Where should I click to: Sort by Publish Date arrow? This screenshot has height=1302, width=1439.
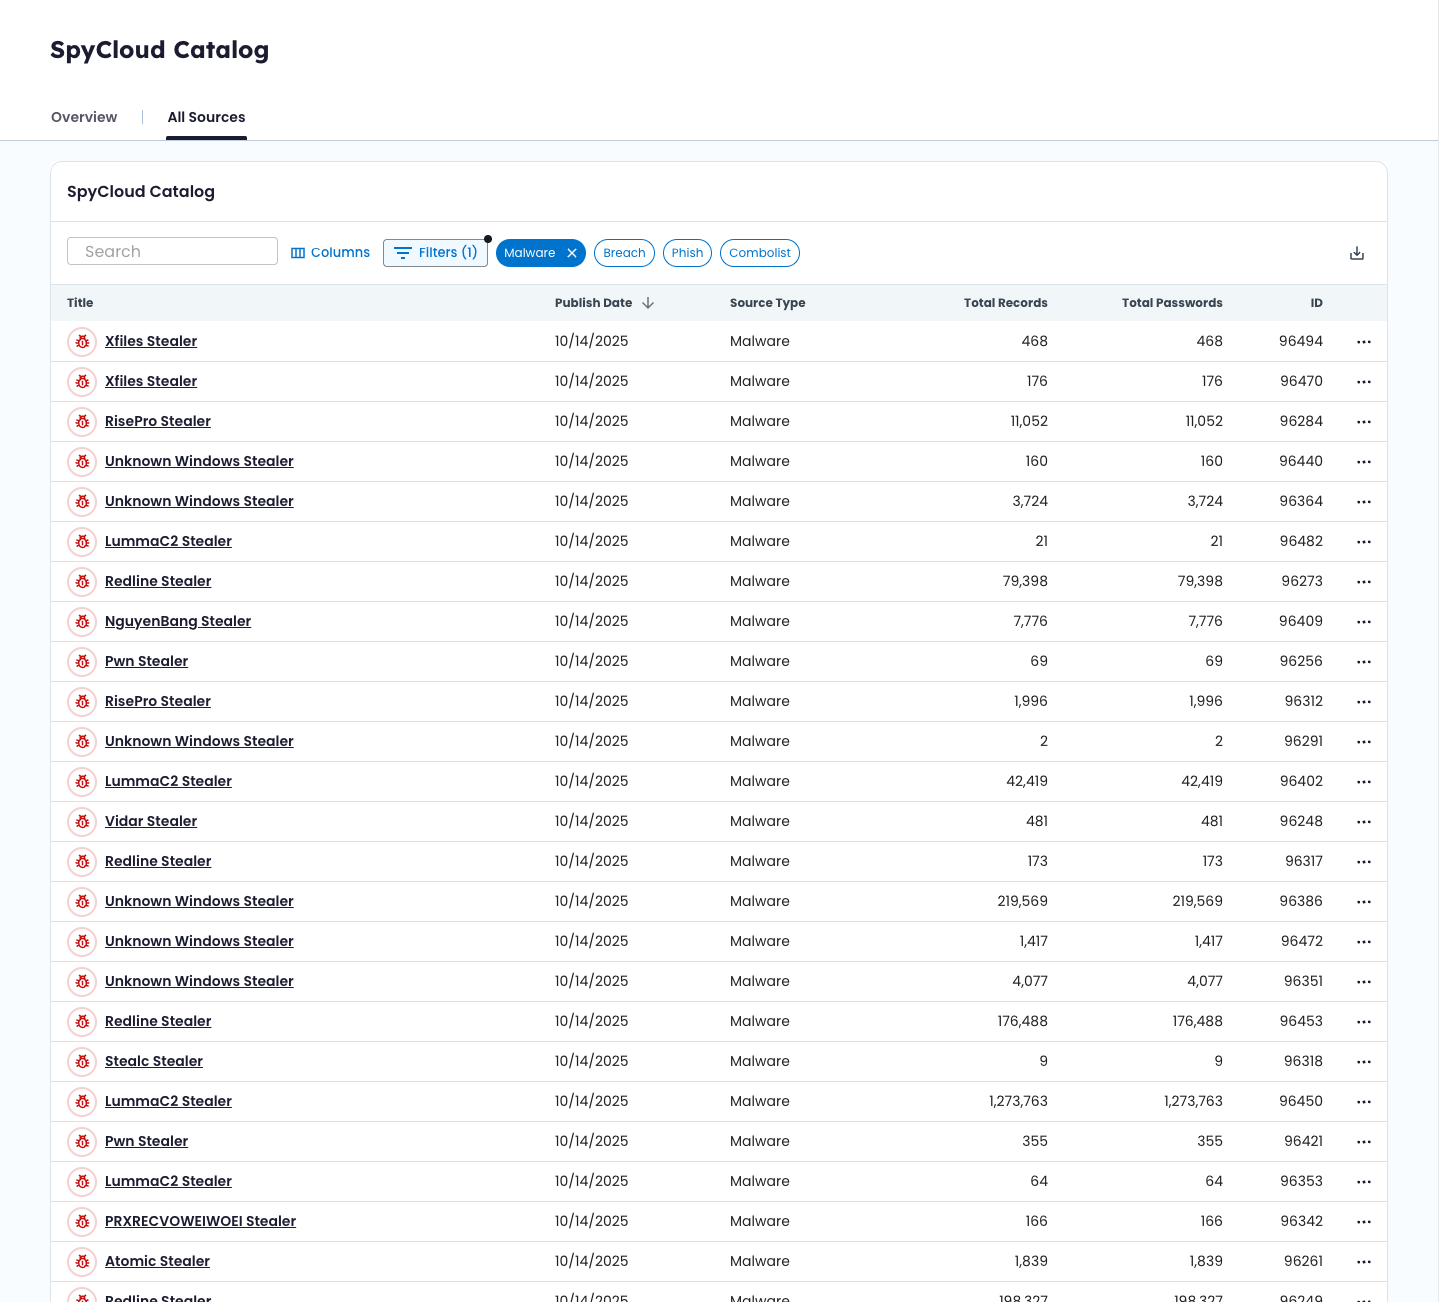pyautogui.click(x=648, y=303)
